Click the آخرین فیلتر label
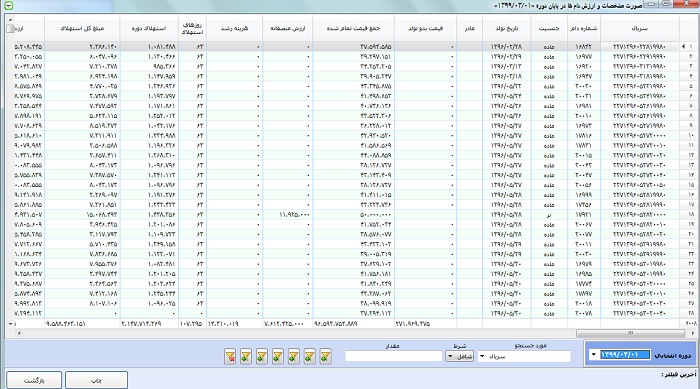This screenshot has height=389, width=700. click(678, 375)
